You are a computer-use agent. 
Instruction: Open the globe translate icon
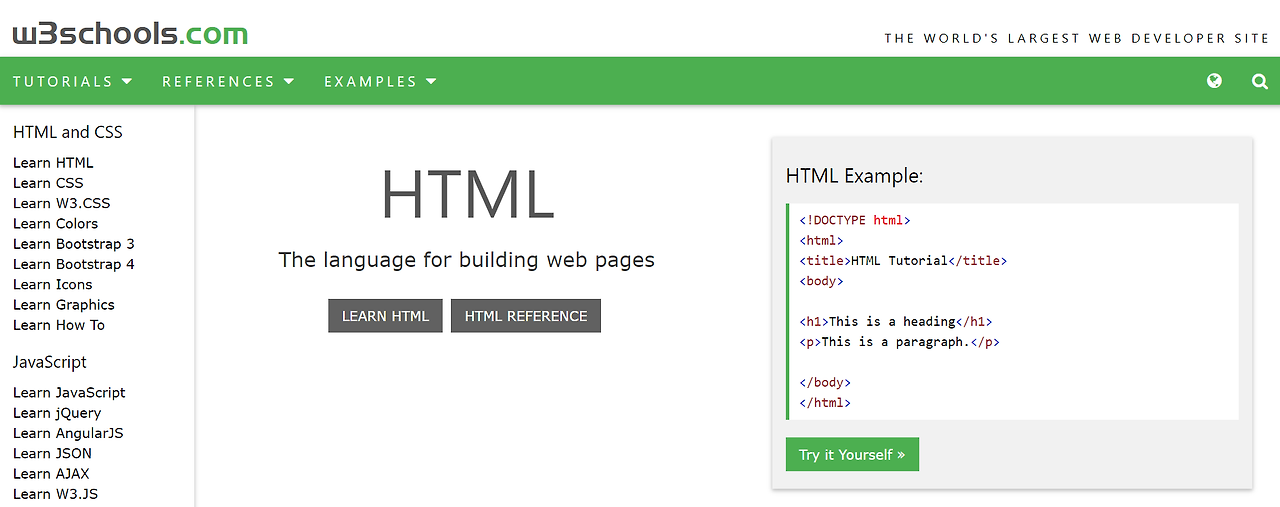[1214, 81]
